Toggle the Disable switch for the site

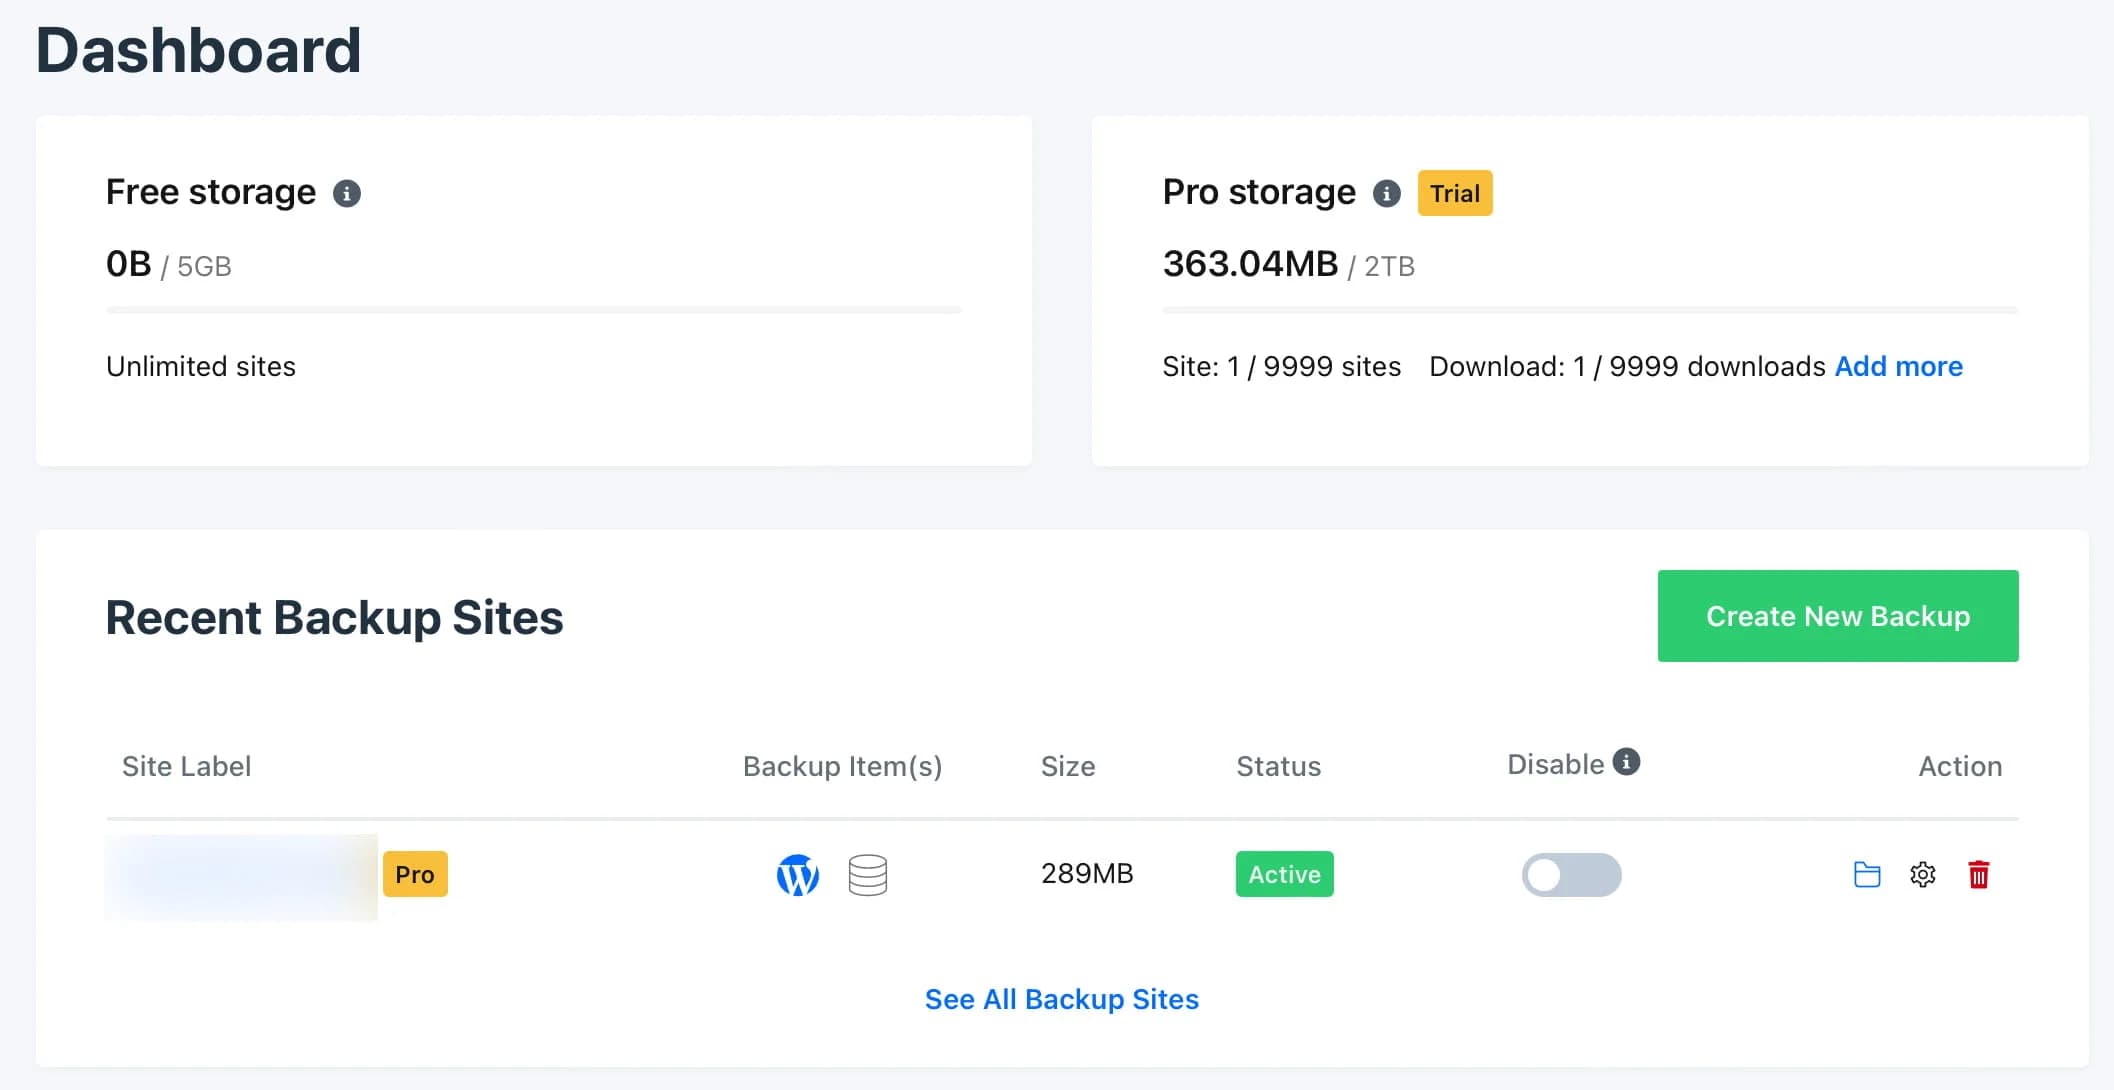click(1571, 874)
